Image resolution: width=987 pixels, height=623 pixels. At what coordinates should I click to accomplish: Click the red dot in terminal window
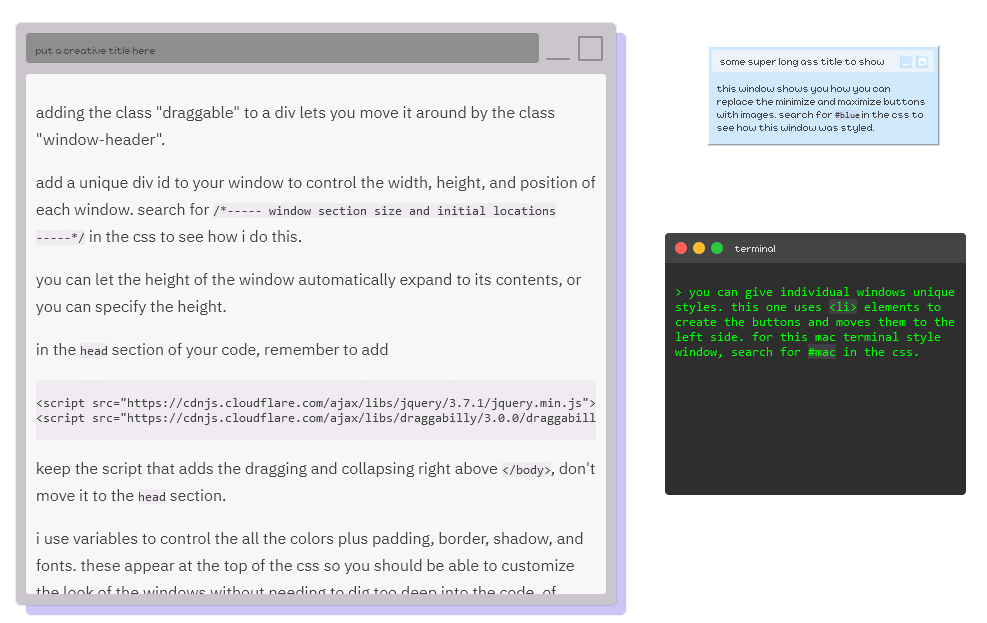tap(681, 248)
